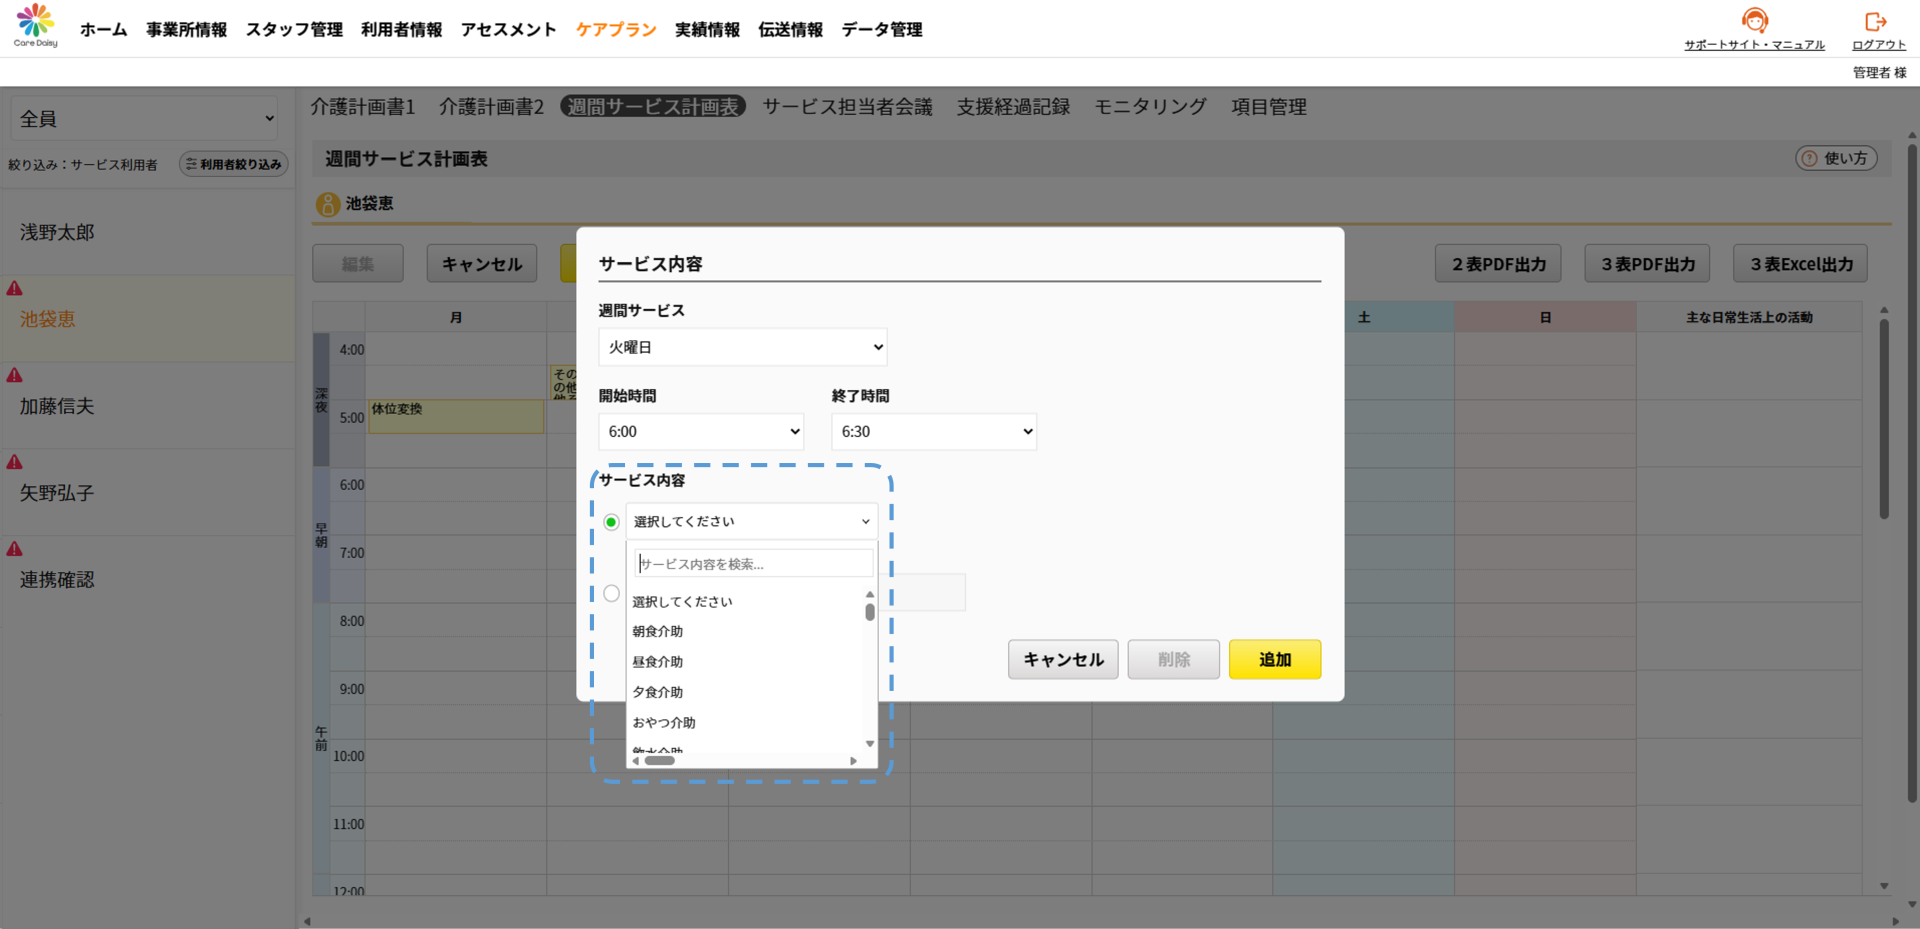1920x929 pixels.
Task: Open the support site headset icon
Action: coord(1754,21)
